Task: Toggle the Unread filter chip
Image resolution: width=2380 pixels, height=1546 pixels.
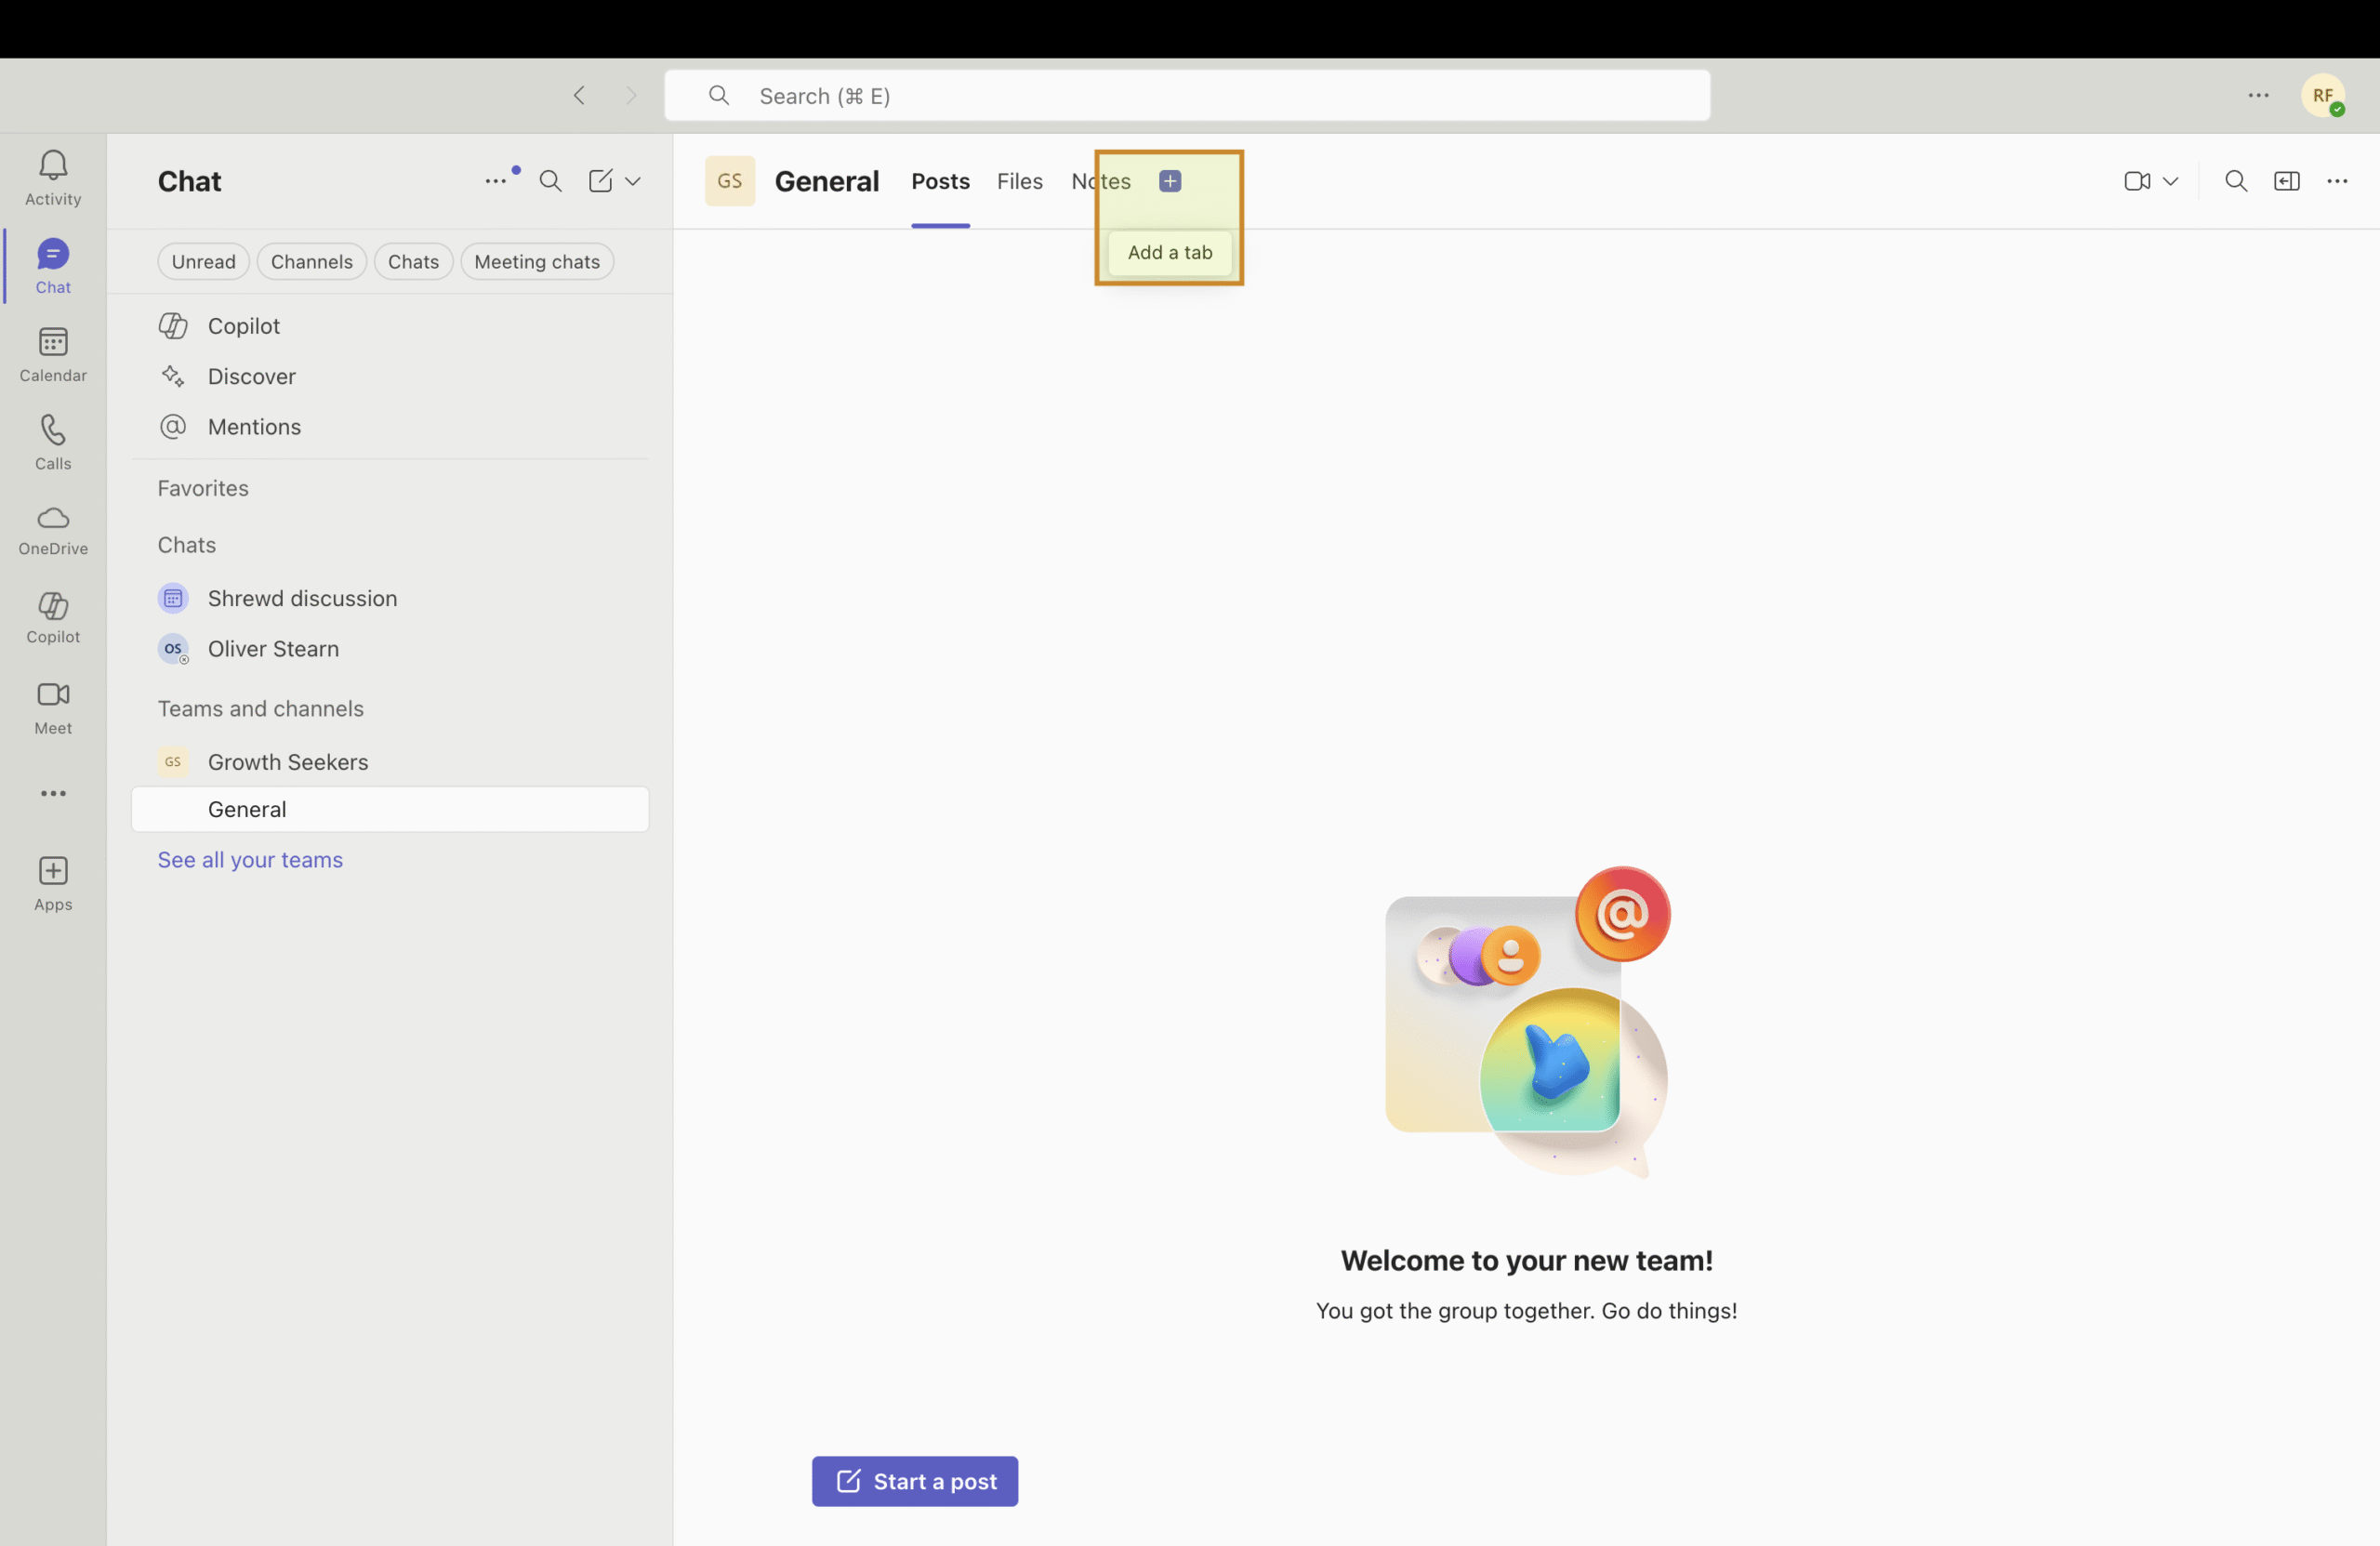Action: [203, 262]
